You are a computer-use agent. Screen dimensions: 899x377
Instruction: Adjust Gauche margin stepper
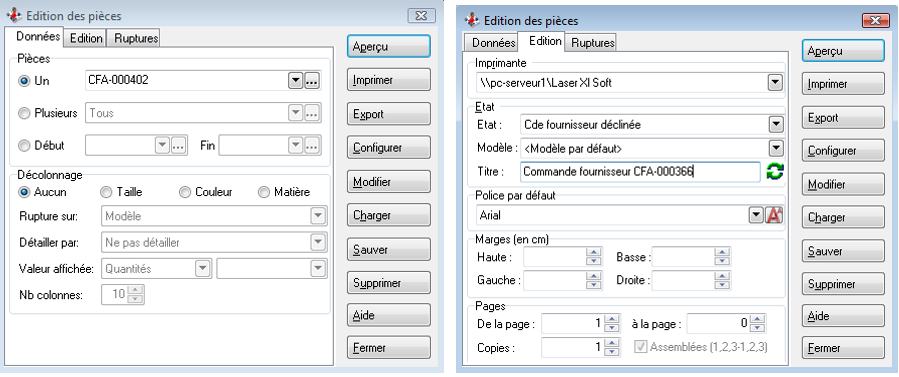point(593,281)
